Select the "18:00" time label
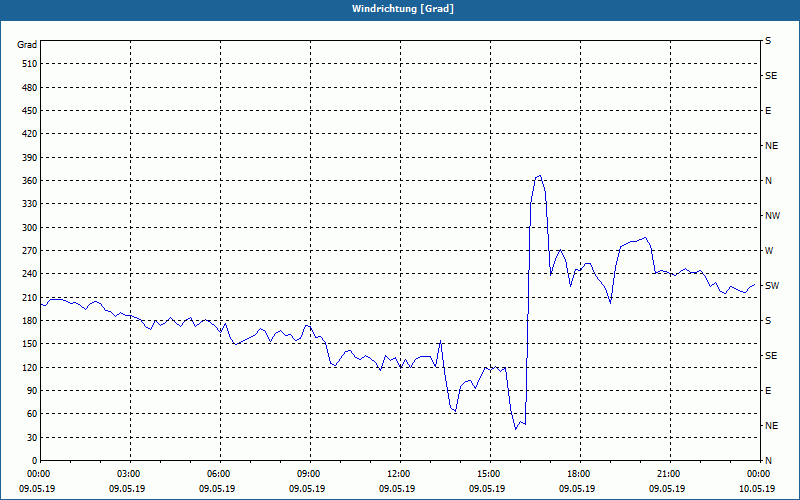The image size is (800, 500). point(580,473)
